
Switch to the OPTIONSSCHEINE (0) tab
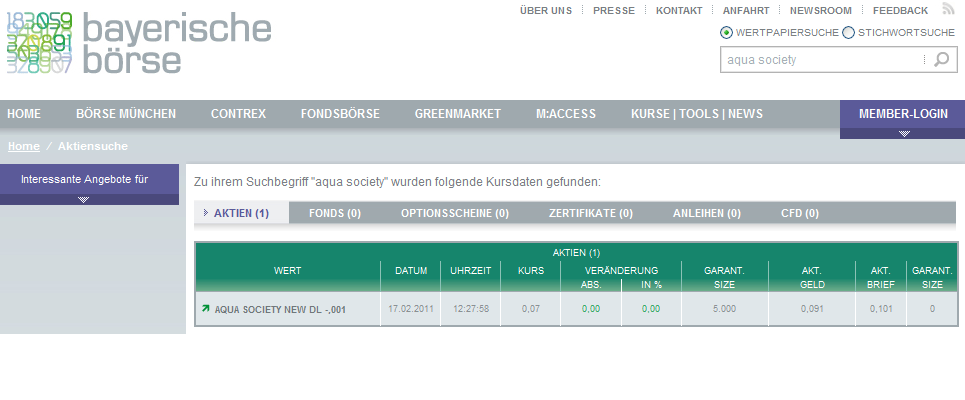point(455,214)
